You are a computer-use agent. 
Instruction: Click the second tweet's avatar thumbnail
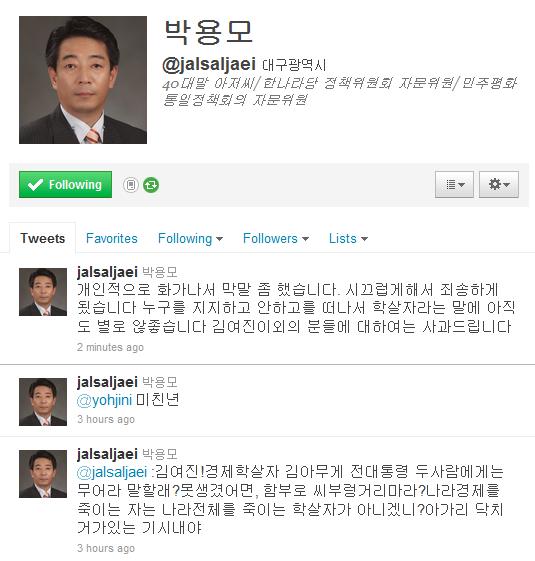[43, 402]
